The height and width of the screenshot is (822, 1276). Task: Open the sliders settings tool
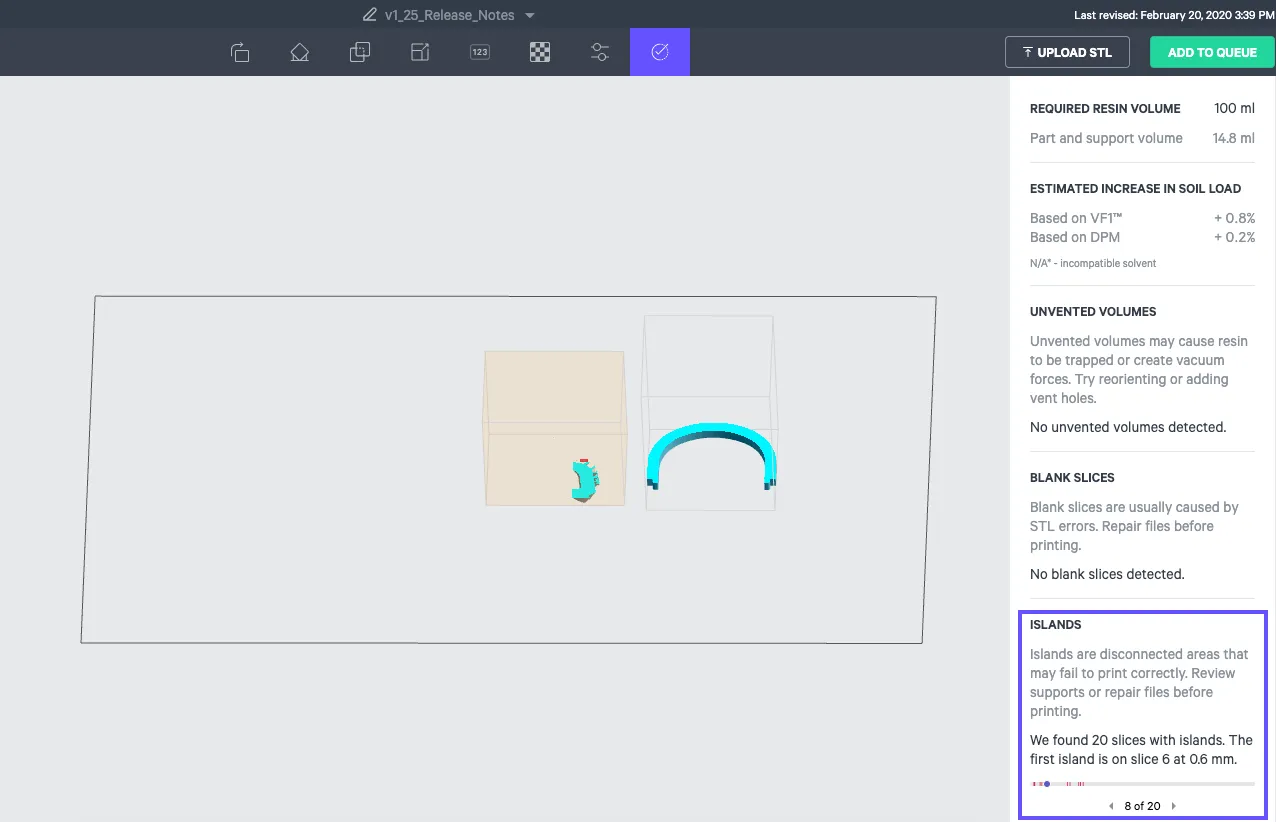[x=600, y=52]
